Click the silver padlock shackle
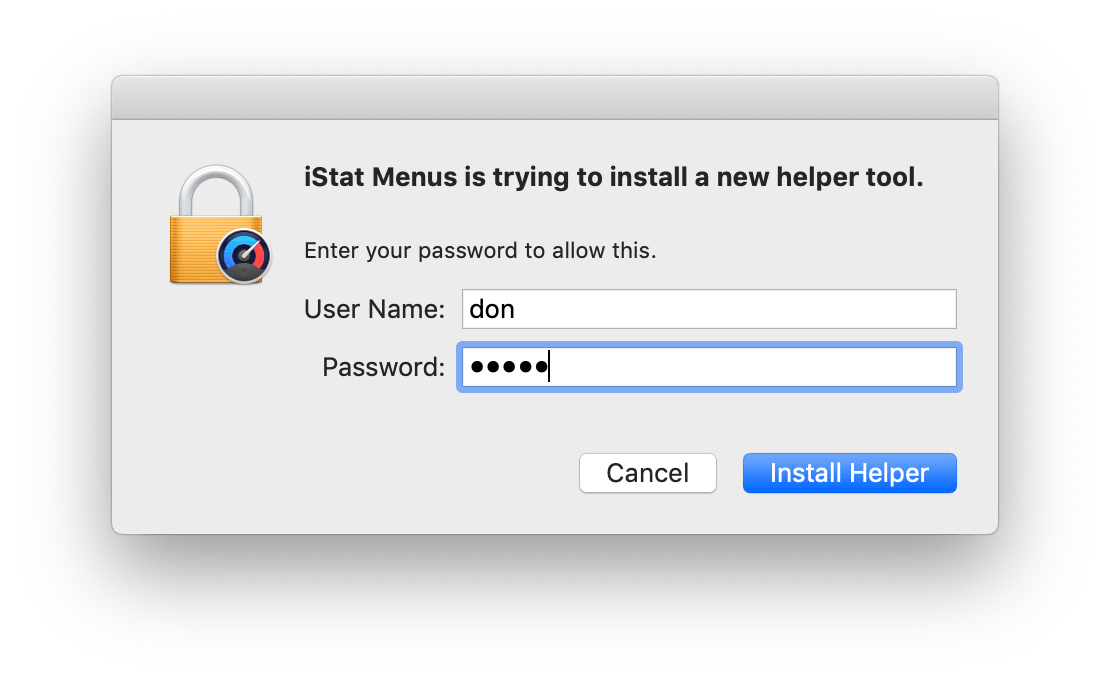This screenshot has width=1110, height=682. (x=216, y=191)
